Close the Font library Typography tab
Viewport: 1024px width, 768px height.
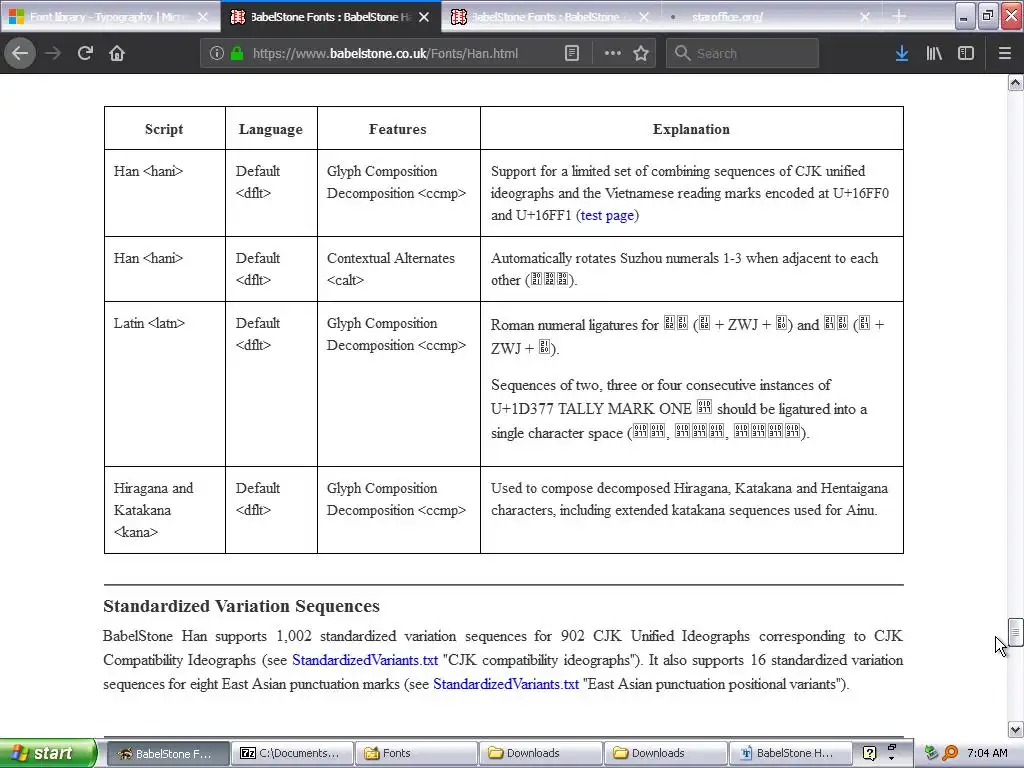pyautogui.click(x=203, y=17)
